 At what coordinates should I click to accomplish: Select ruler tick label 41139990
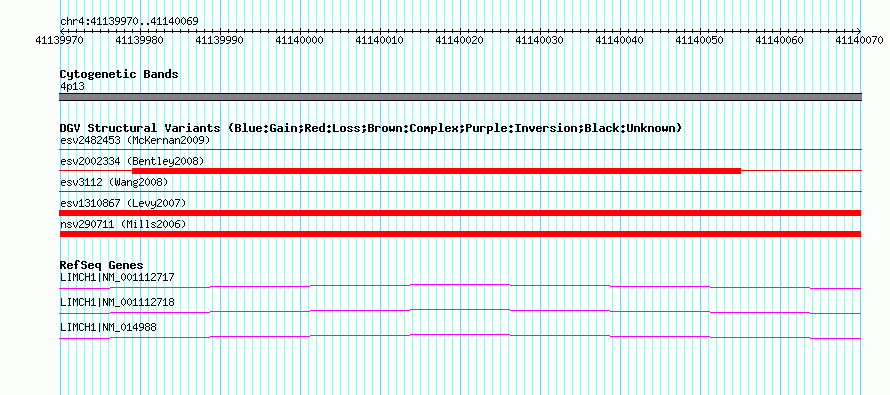[219, 40]
